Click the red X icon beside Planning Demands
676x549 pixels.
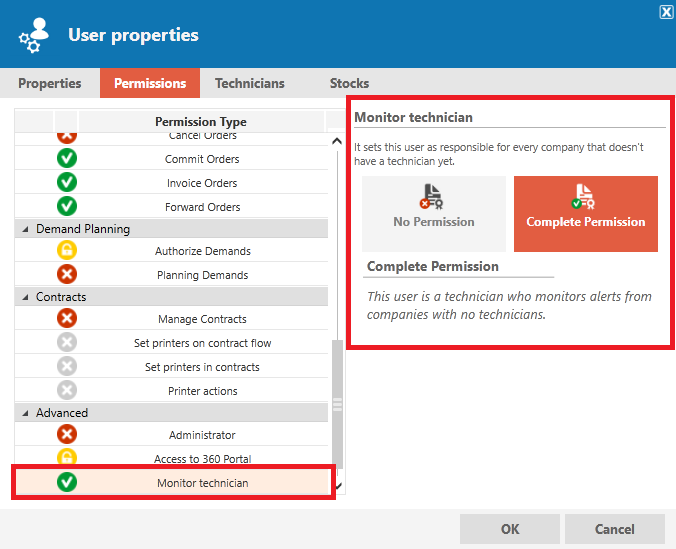(x=67, y=274)
